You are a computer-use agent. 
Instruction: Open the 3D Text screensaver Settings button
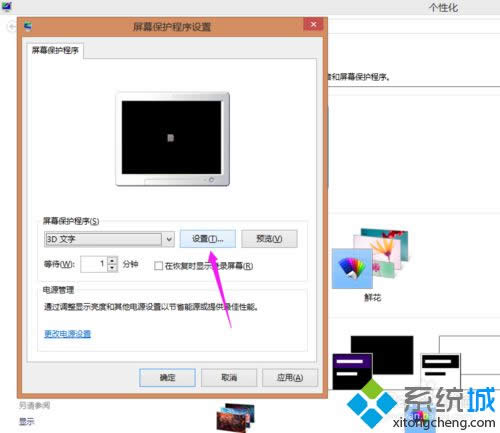[208, 239]
